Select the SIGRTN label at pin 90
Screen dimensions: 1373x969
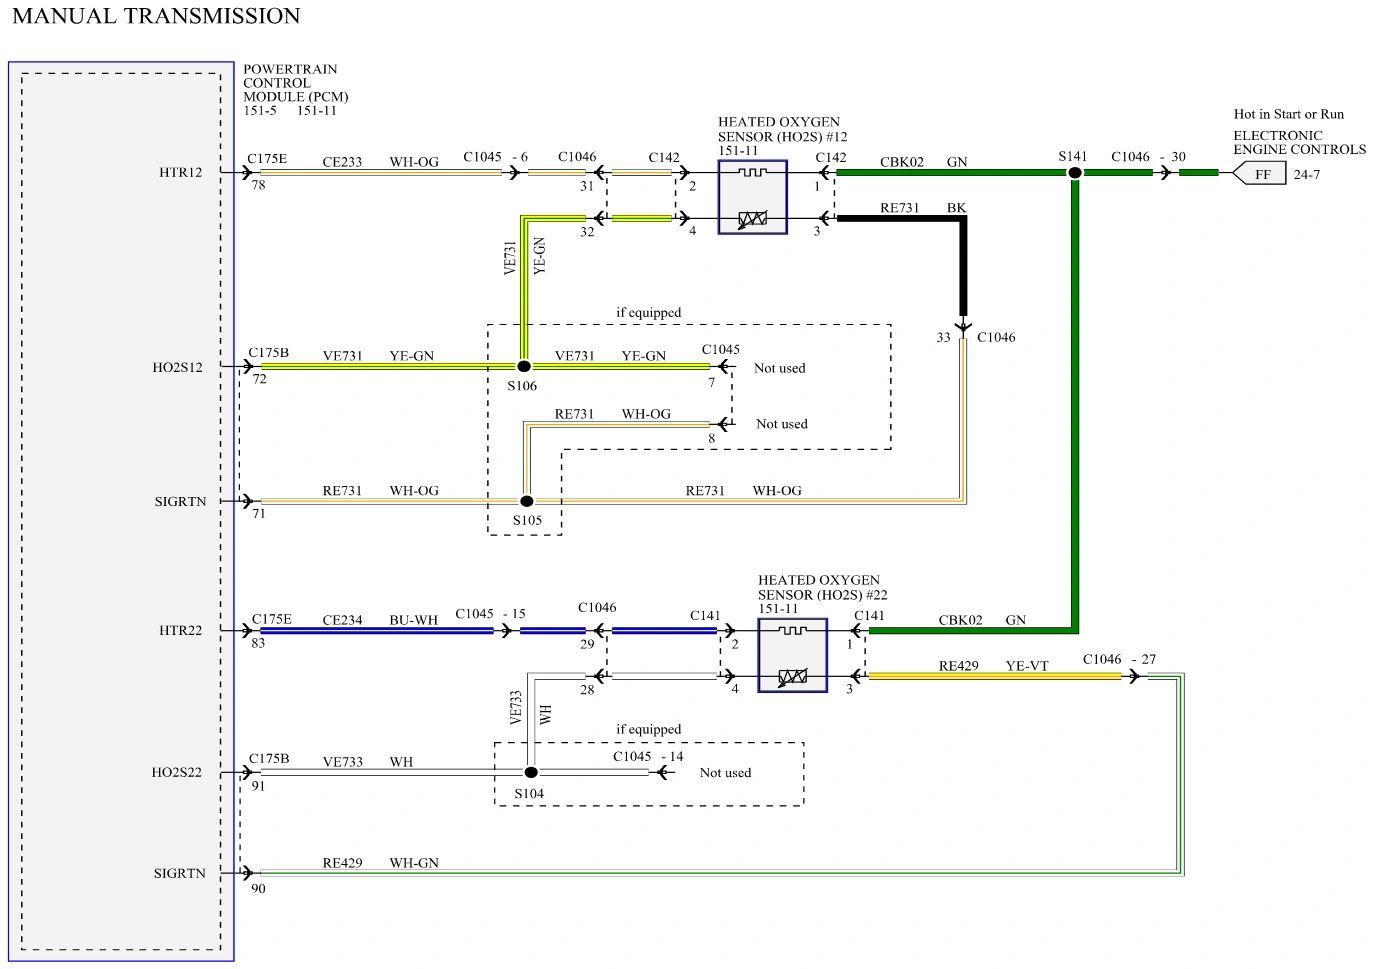[x=179, y=873]
